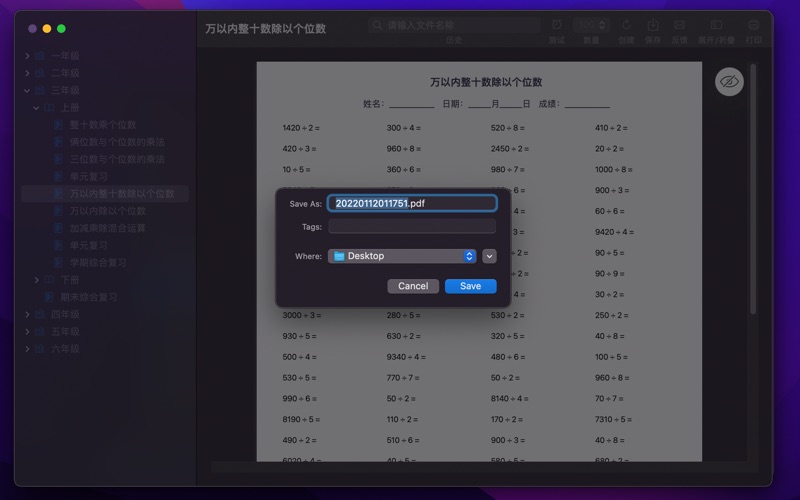Select 加减乘除混合运算 in sidebar
The image size is (800, 500).
click(x=107, y=228)
